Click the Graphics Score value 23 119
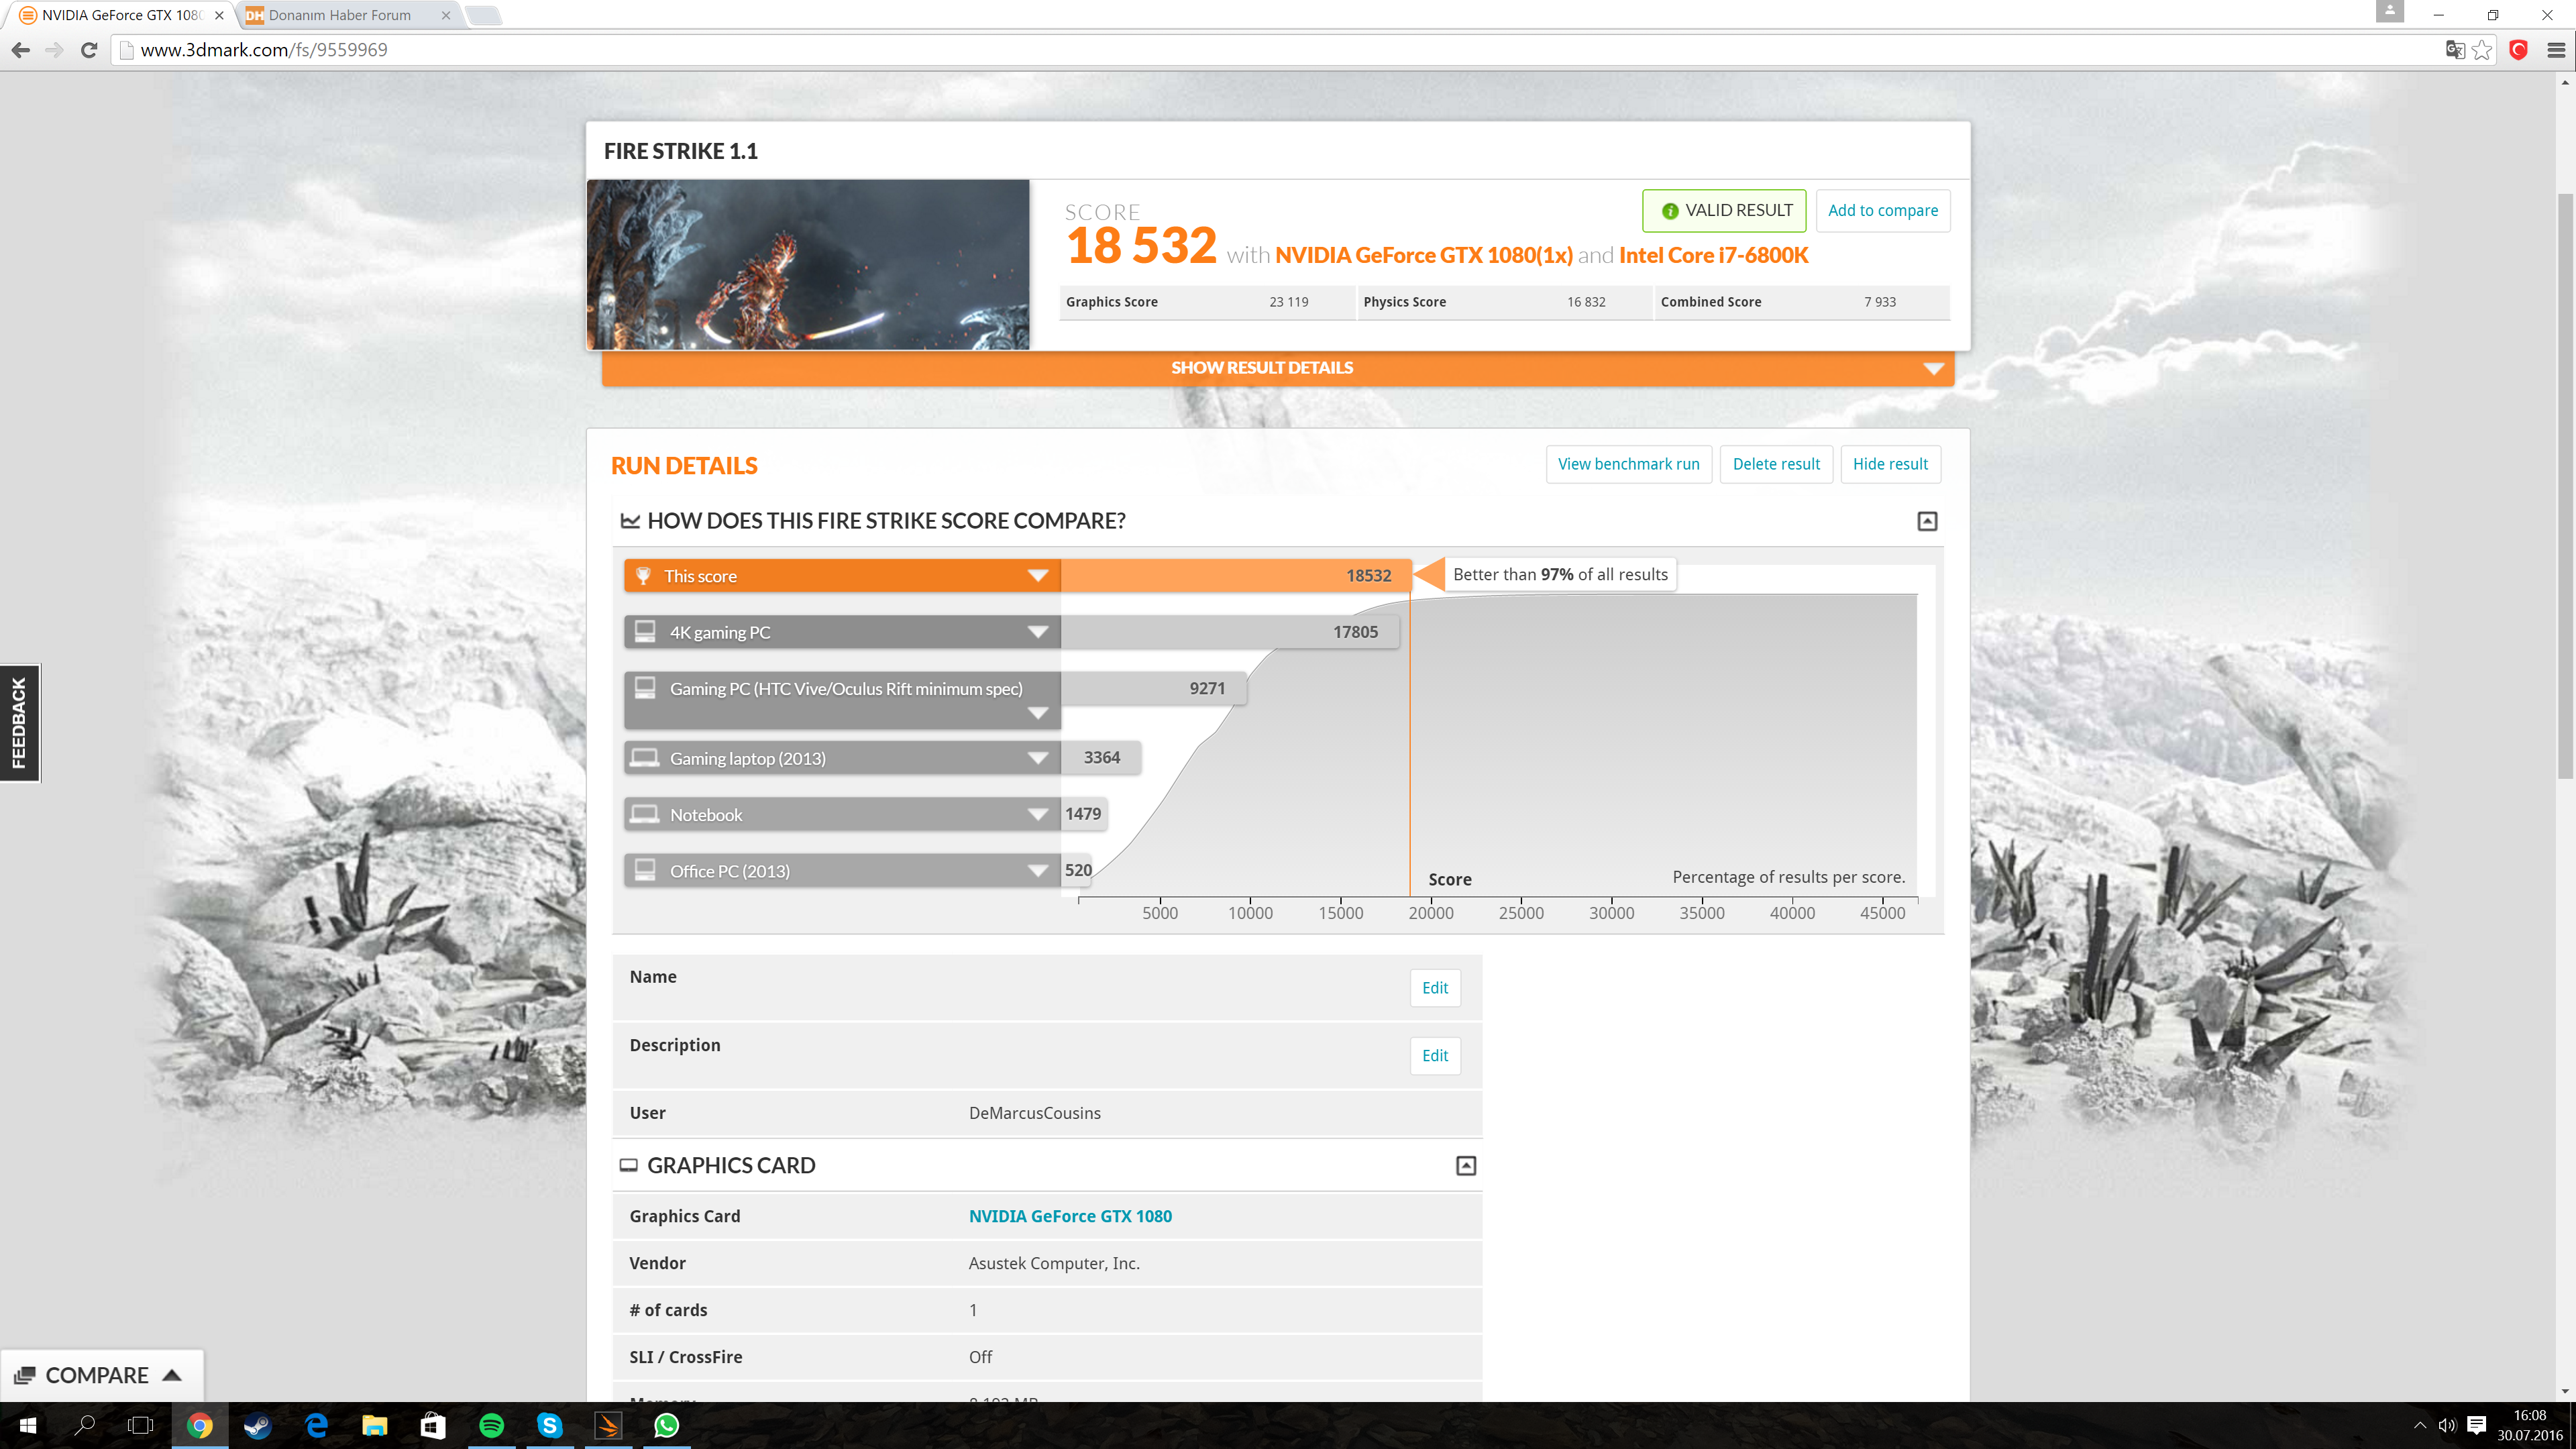 [1288, 302]
